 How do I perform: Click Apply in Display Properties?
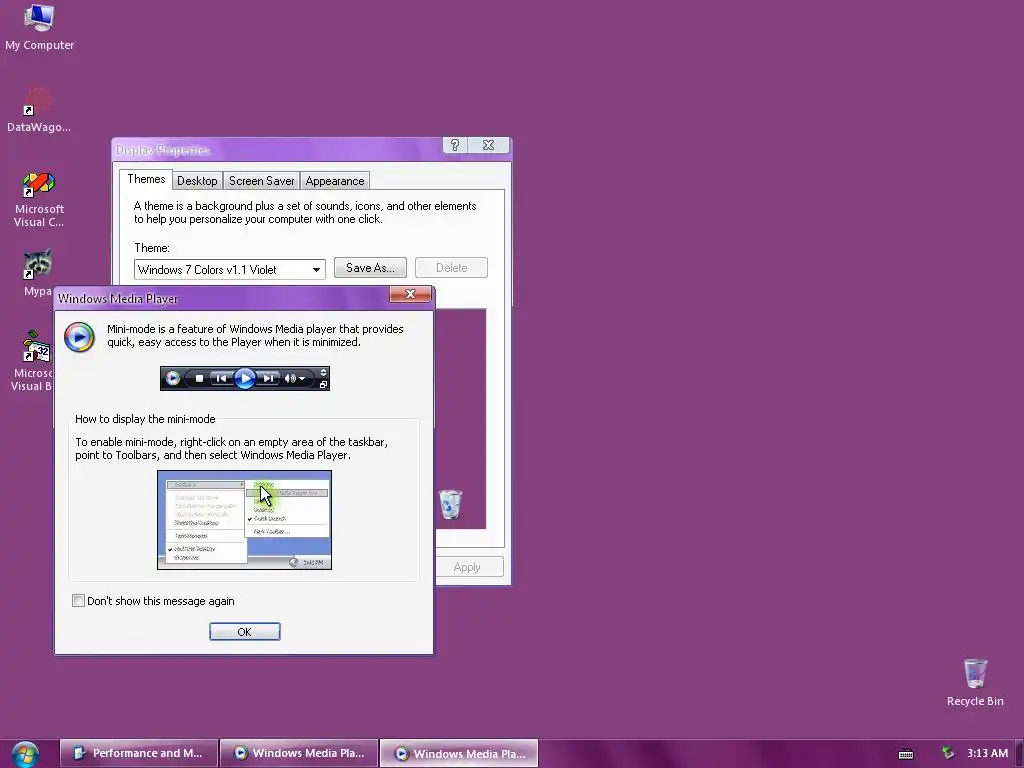[x=468, y=567]
